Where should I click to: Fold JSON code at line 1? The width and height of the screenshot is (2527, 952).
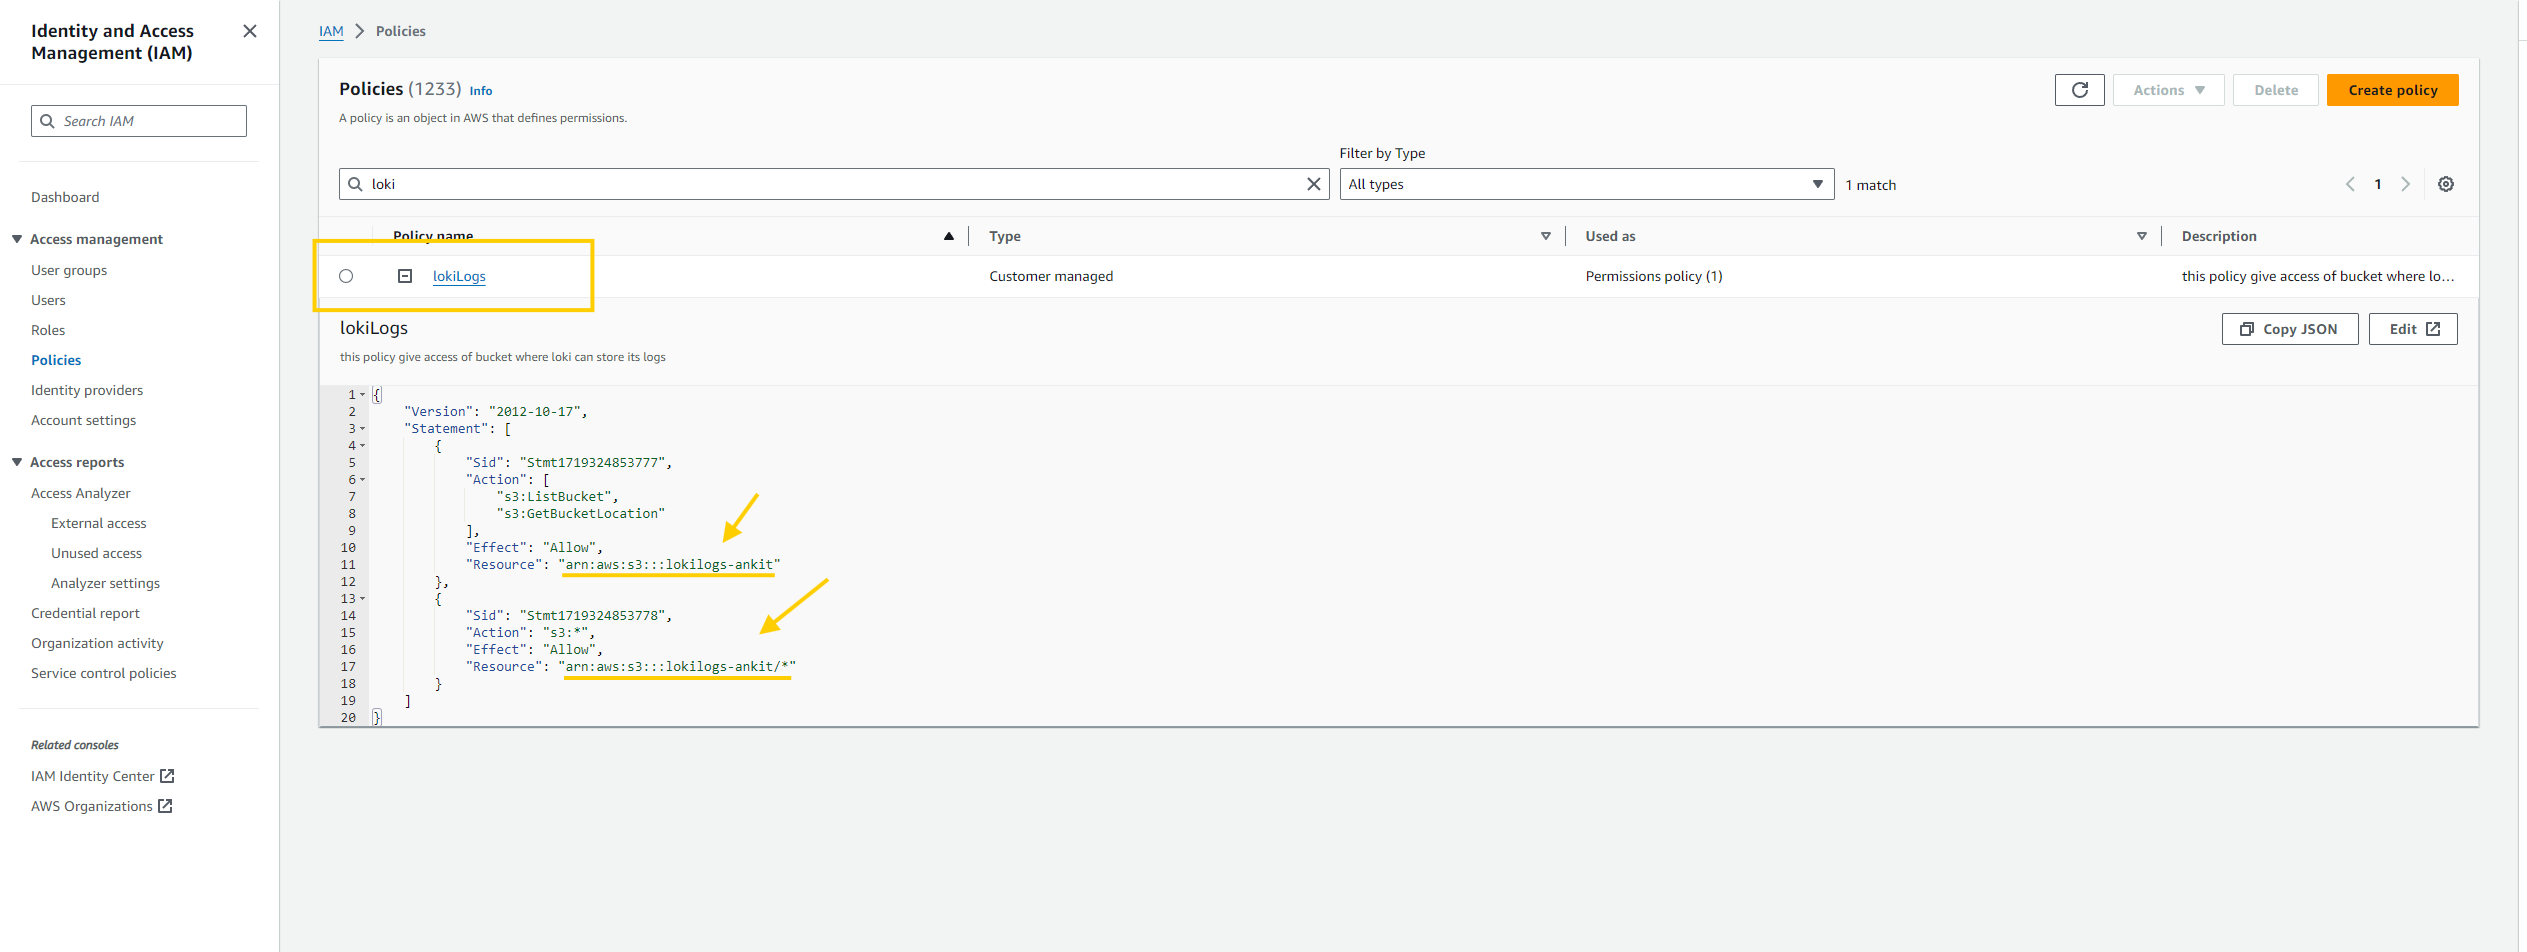[363, 395]
